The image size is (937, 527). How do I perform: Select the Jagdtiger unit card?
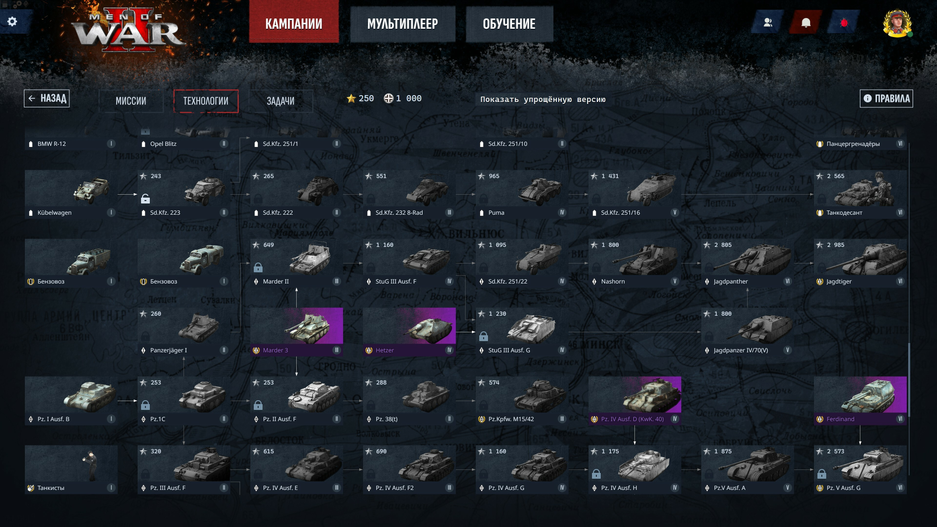(860, 263)
